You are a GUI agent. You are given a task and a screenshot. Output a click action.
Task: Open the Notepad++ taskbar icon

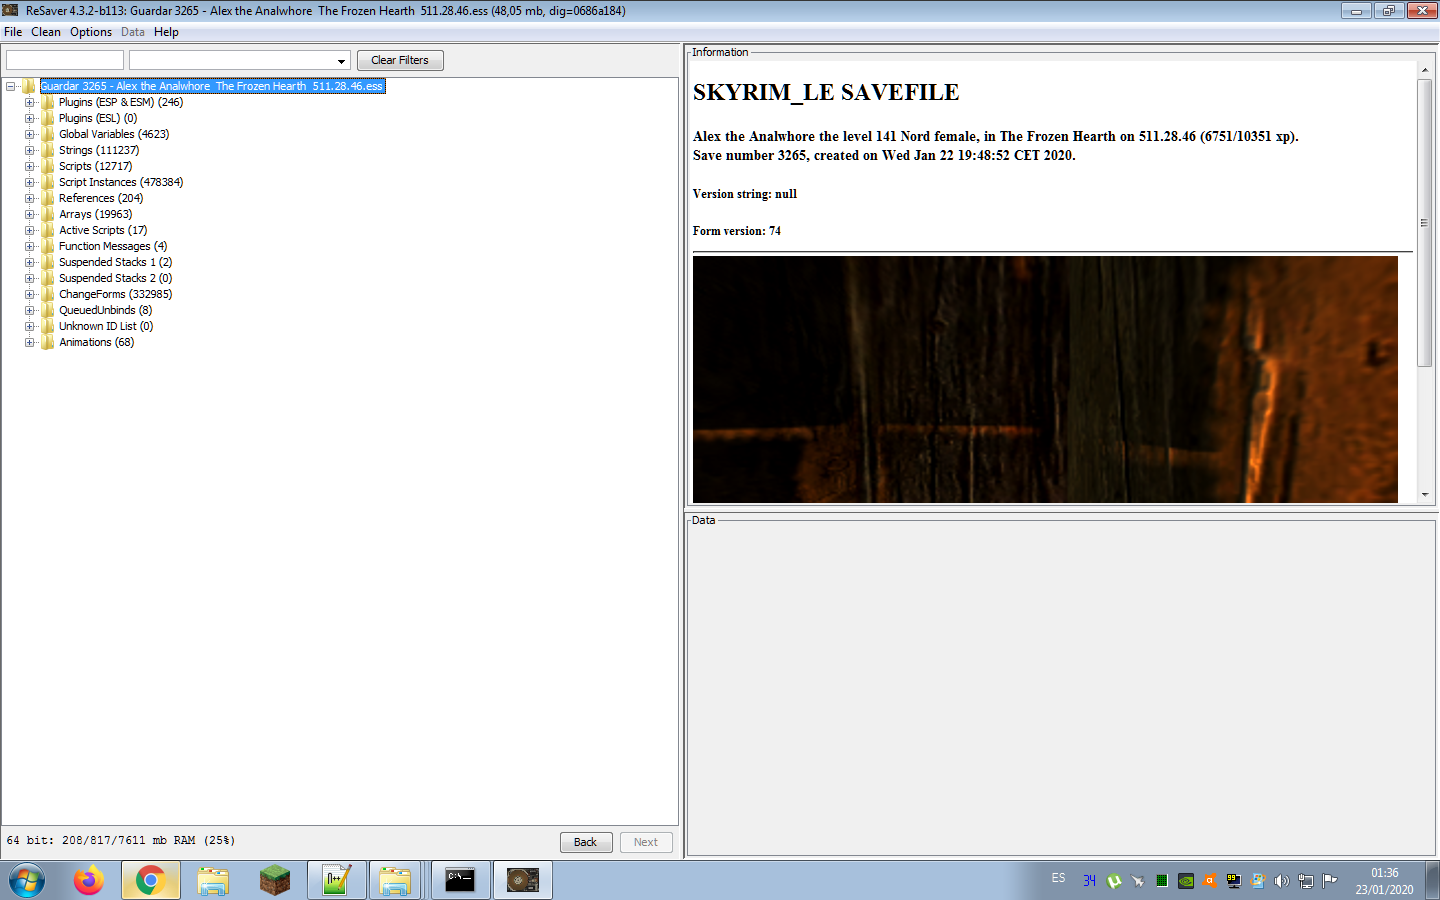[336, 880]
